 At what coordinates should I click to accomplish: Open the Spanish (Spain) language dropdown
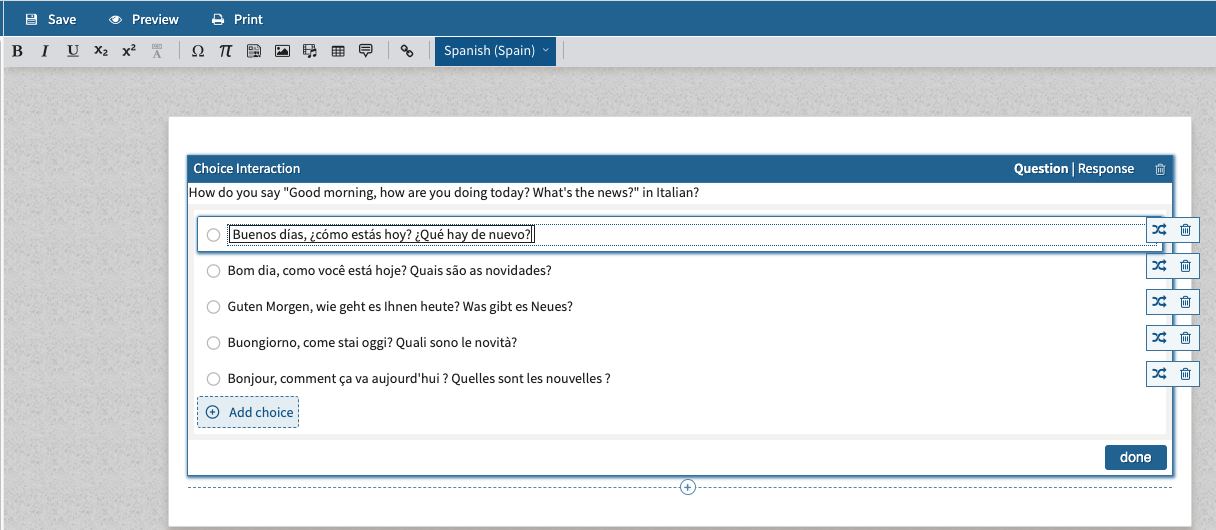click(x=496, y=51)
